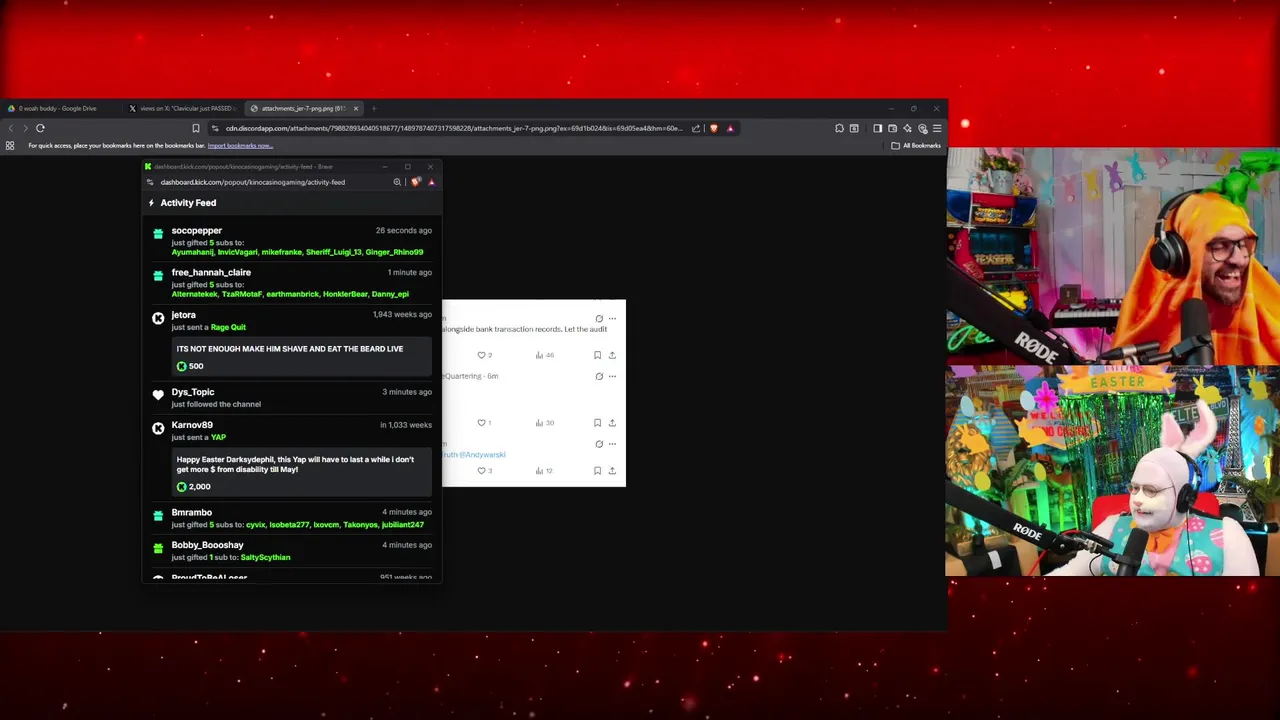Open a new browser tab
Screen dimensions: 1280x720
click(x=374, y=108)
